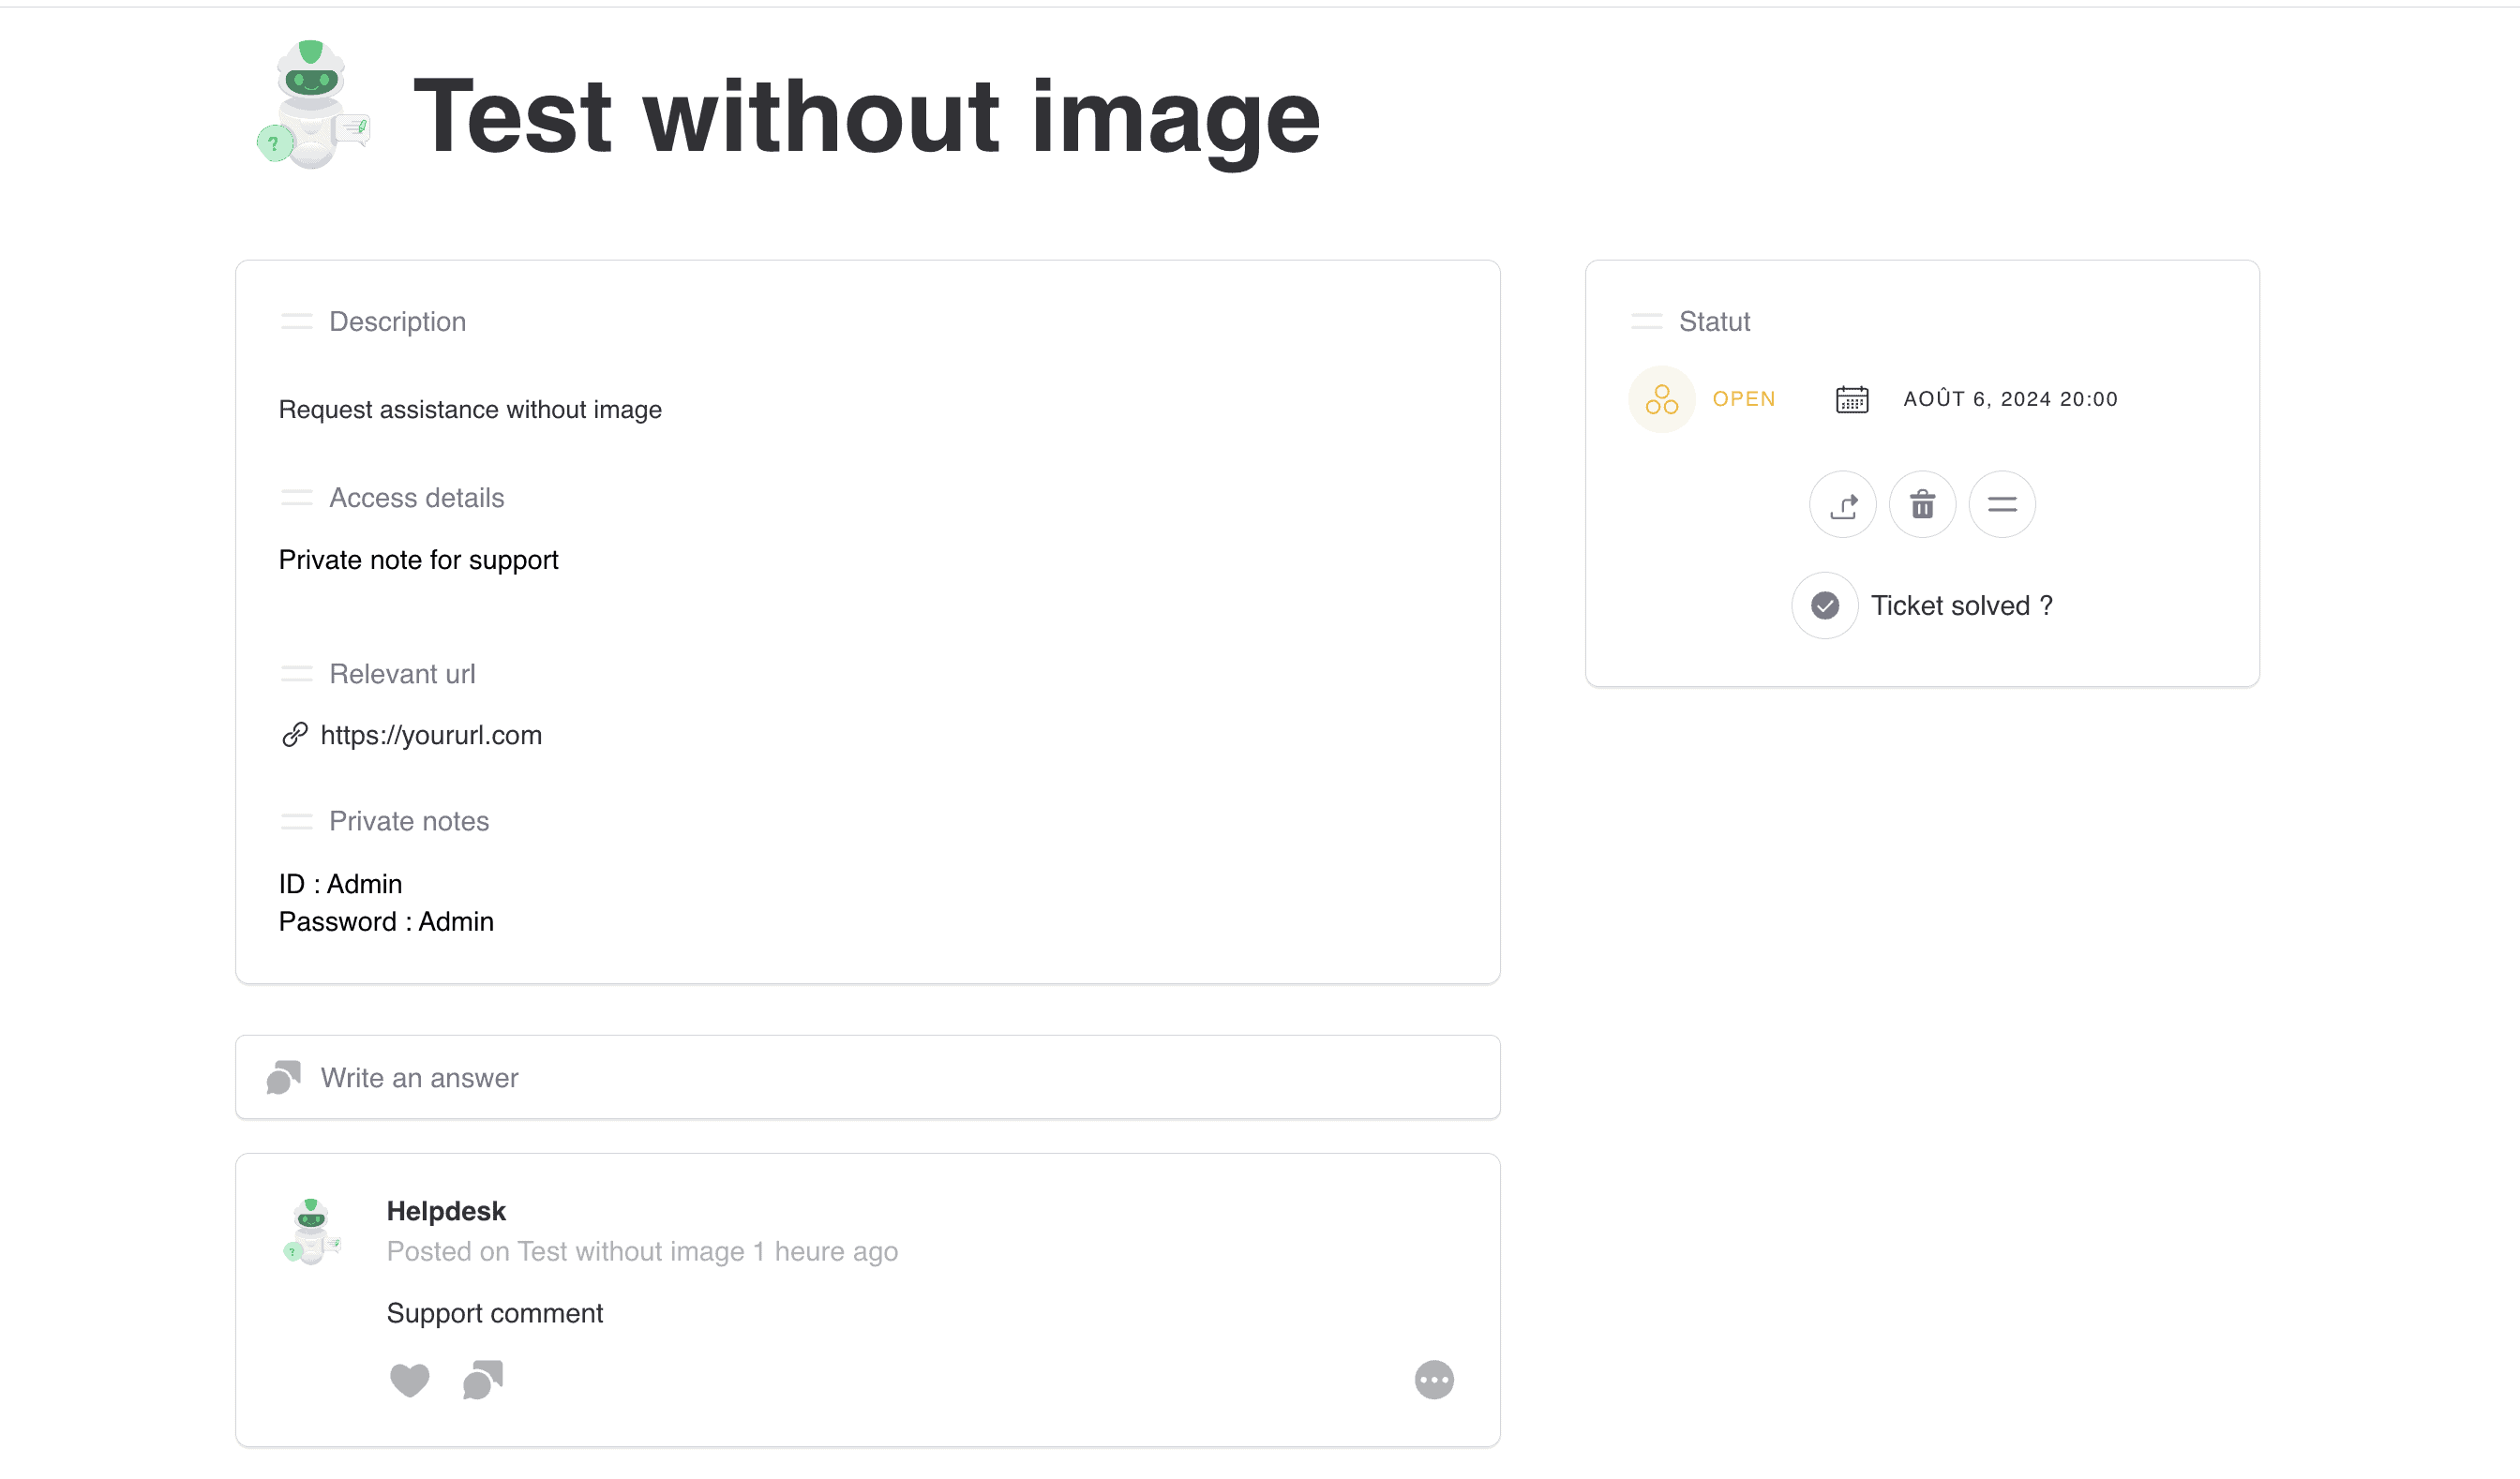Click the share icon in Statut panel
Screen dimensions: 2520x1479
(1842, 504)
